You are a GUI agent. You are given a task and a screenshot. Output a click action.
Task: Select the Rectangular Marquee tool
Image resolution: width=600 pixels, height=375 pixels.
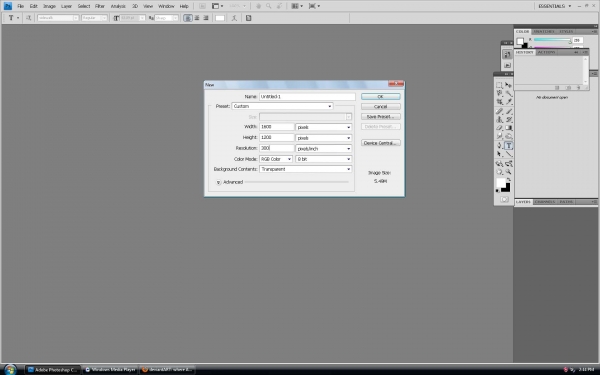tap(499, 85)
